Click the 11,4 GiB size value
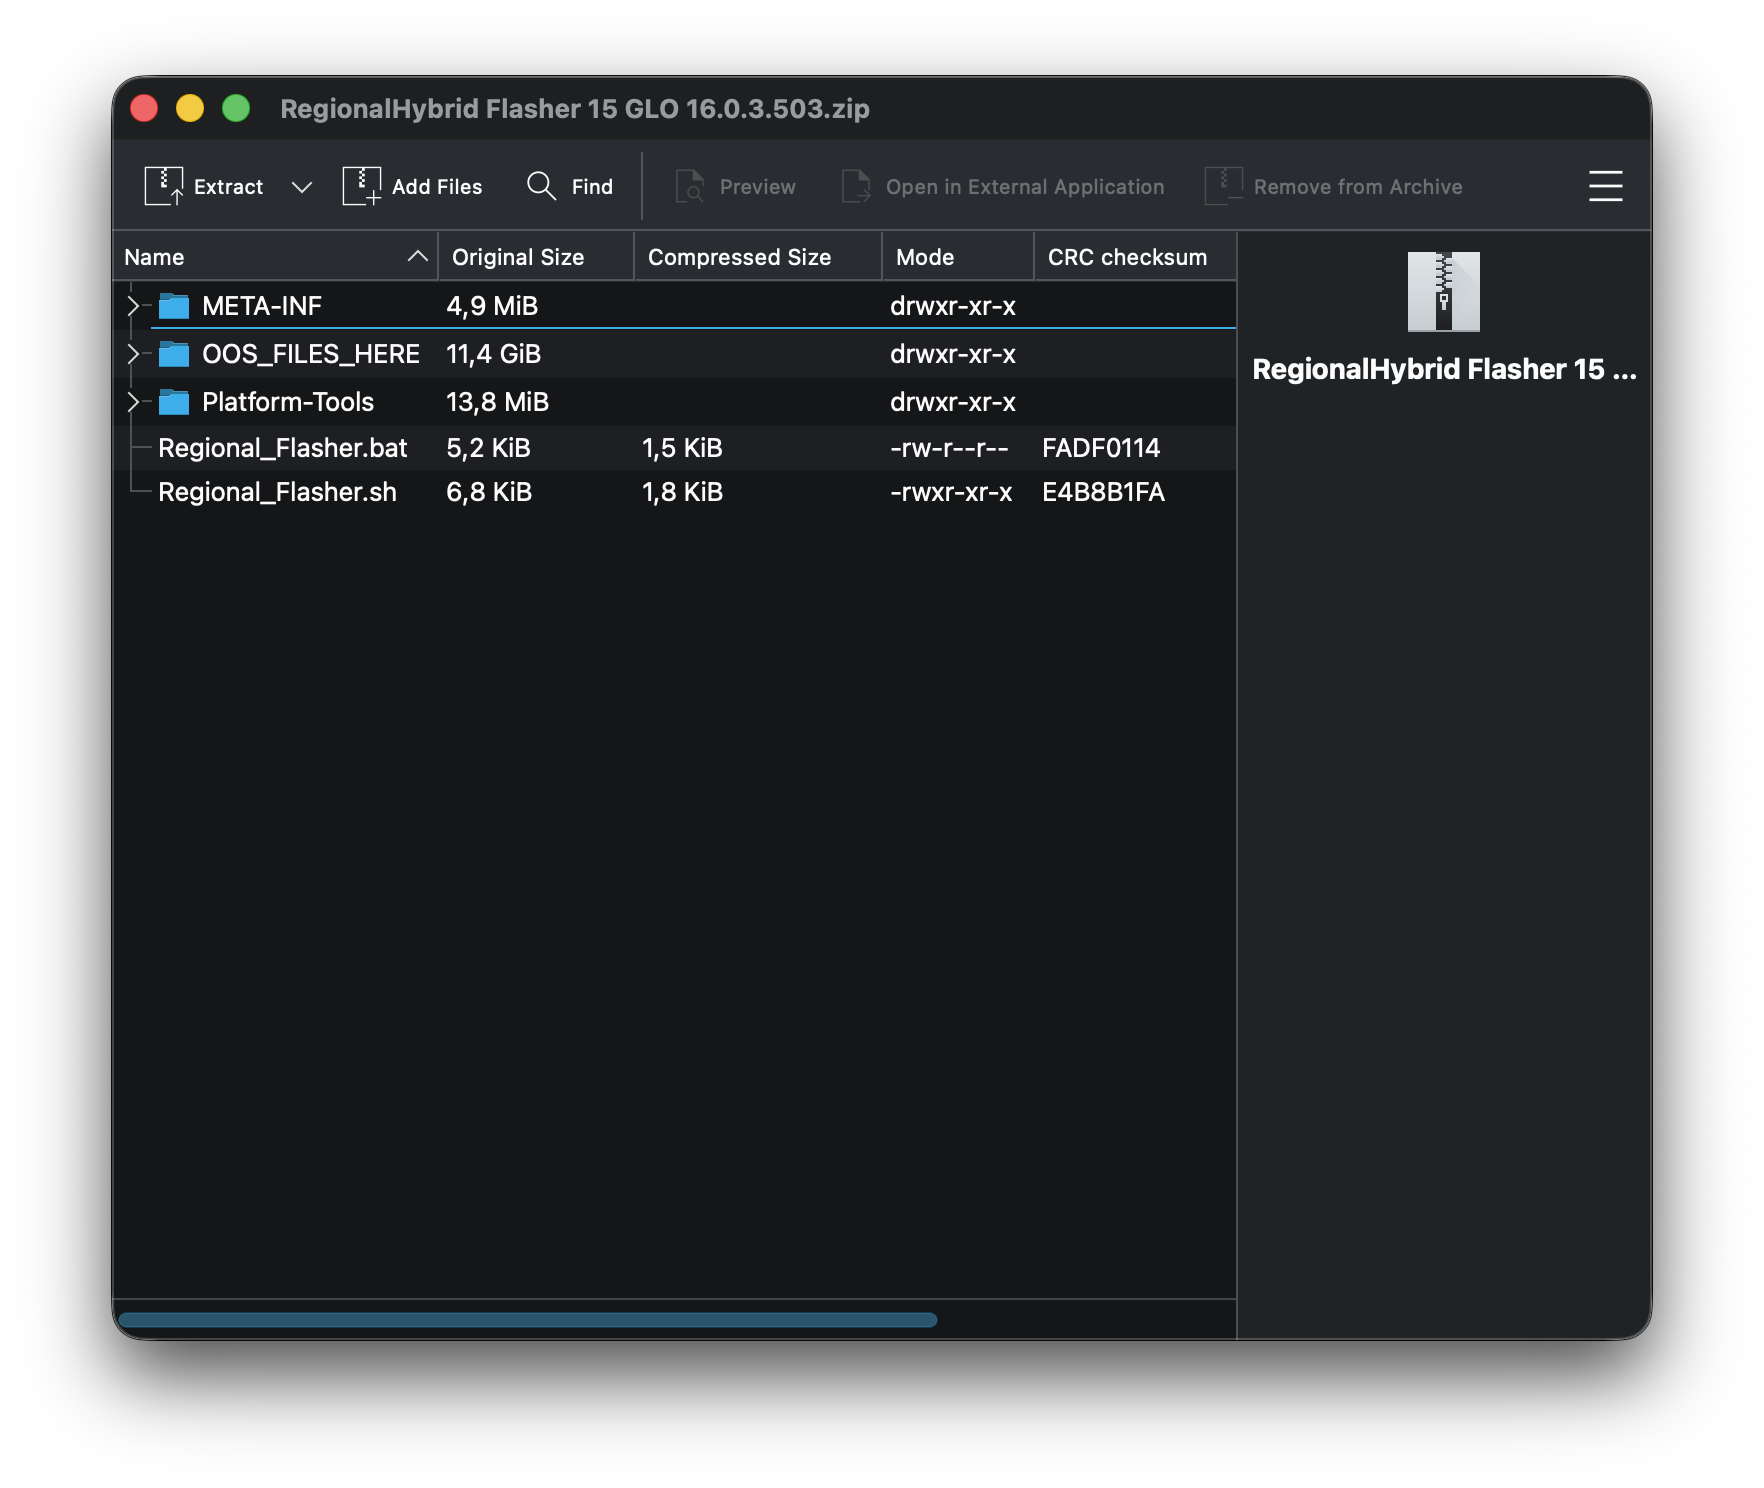Image resolution: width=1764 pixels, height=1488 pixels. pyautogui.click(x=493, y=354)
